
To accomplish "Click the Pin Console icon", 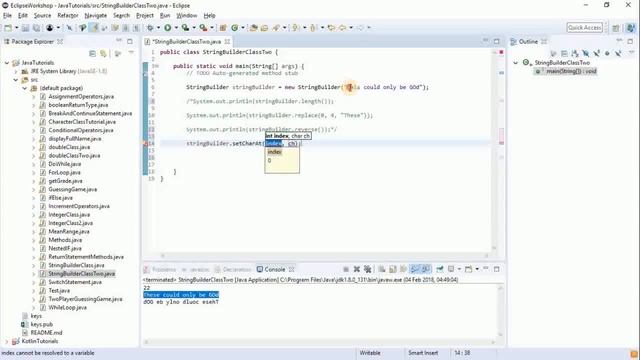I will coord(440,269).
